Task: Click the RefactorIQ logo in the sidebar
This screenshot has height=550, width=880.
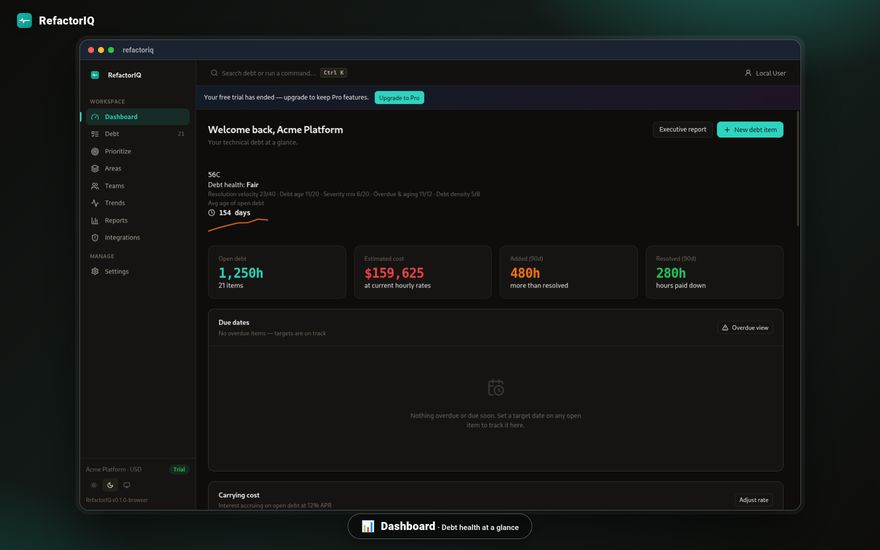Action: click(x=95, y=75)
